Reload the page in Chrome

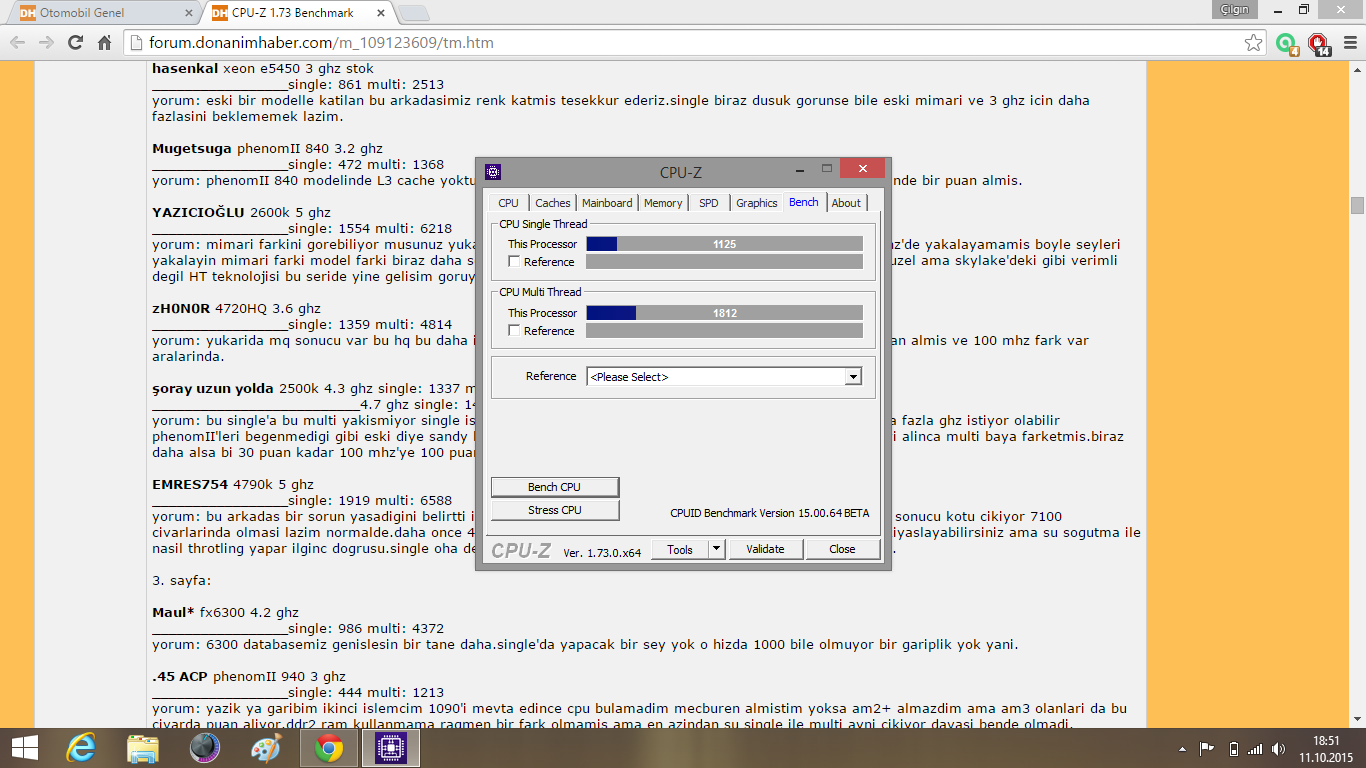coord(75,43)
